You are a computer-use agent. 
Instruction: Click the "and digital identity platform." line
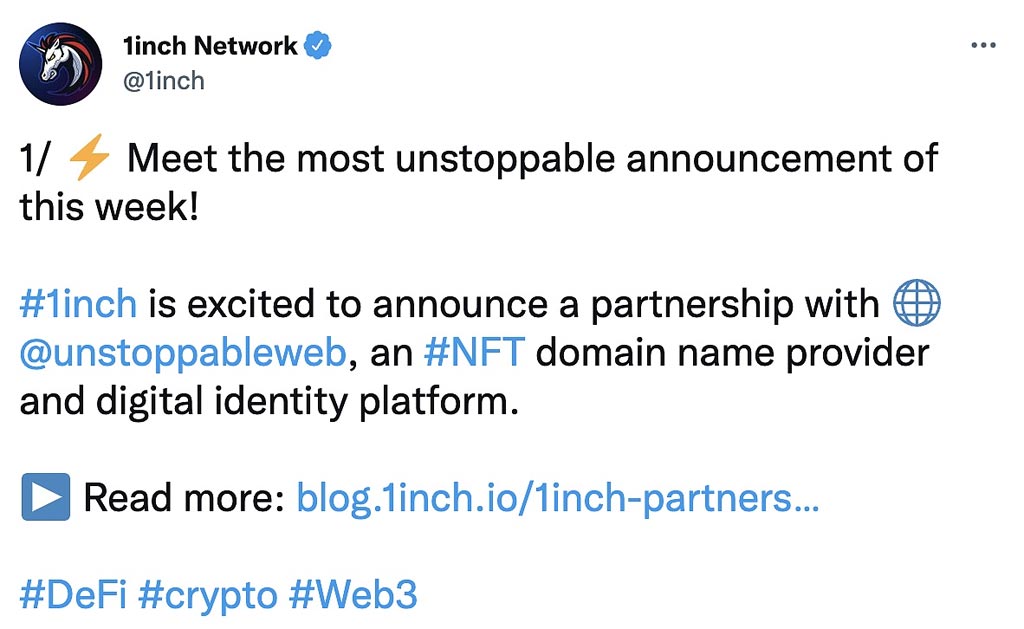(269, 401)
